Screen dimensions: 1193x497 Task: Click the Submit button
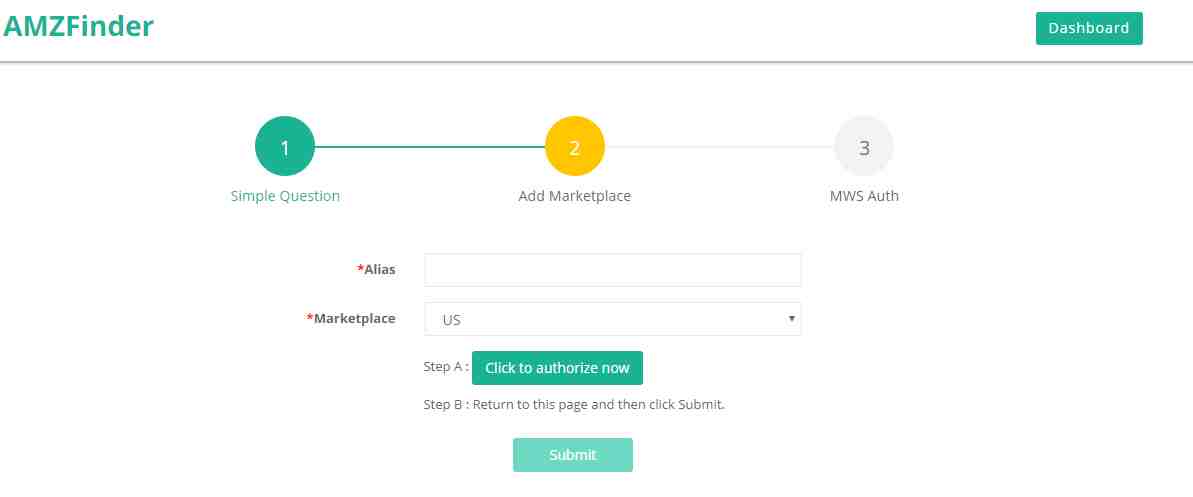click(x=572, y=454)
